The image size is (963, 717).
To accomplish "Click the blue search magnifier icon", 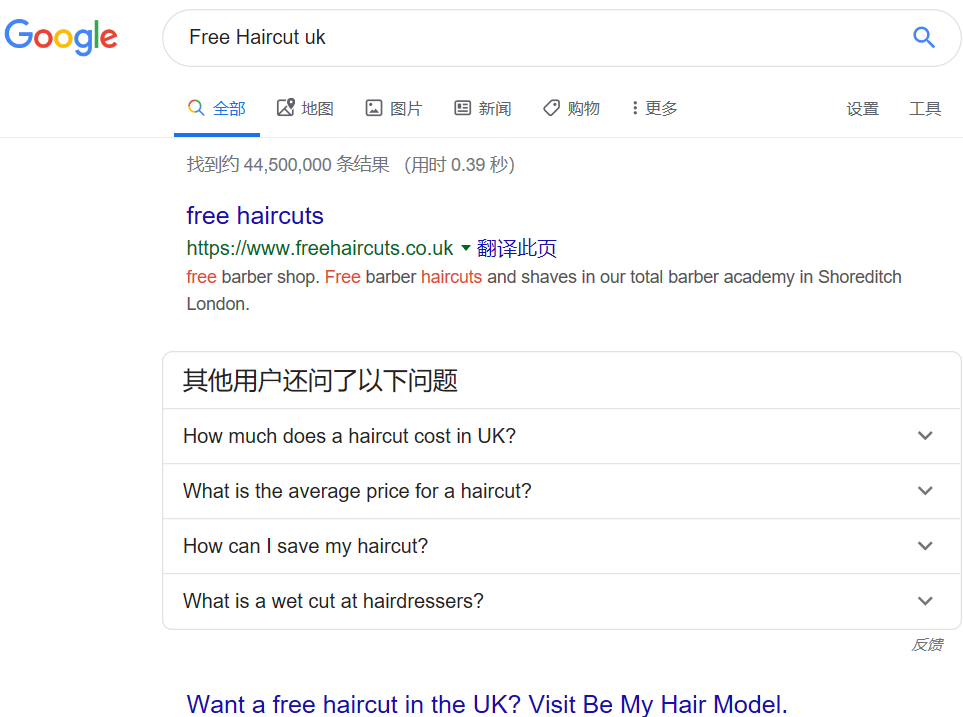I will tap(923, 37).
